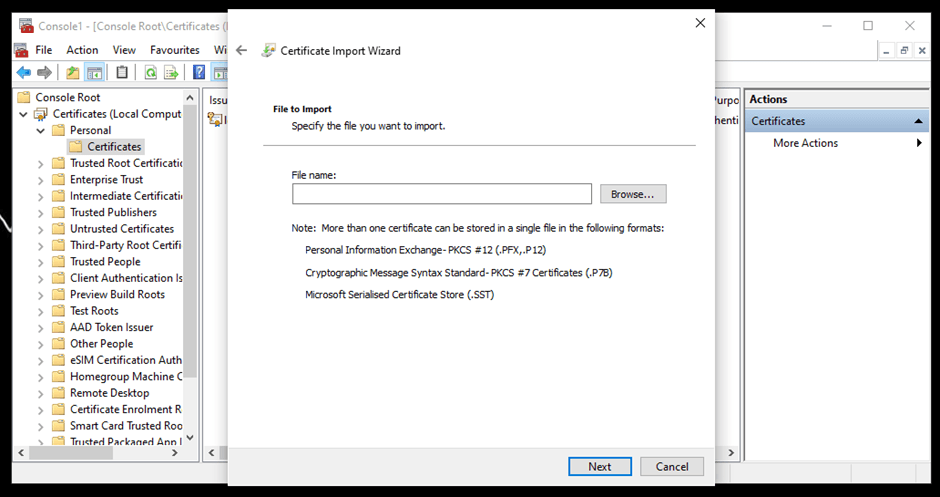Image resolution: width=940 pixels, height=497 pixels.
Task: Click the Issued To column header in results pane
Action: [x=218, y=100]
